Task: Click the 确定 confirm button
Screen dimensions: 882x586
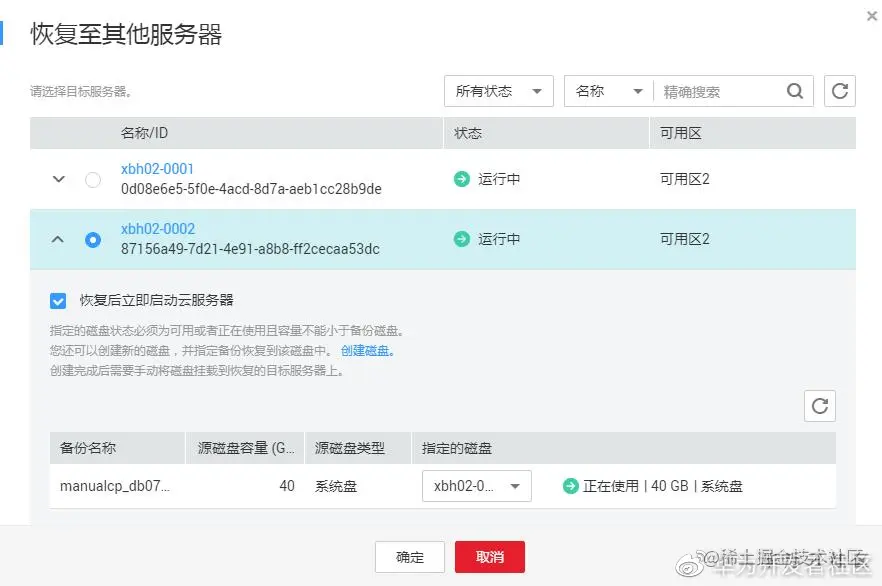Action: [409, 557]
